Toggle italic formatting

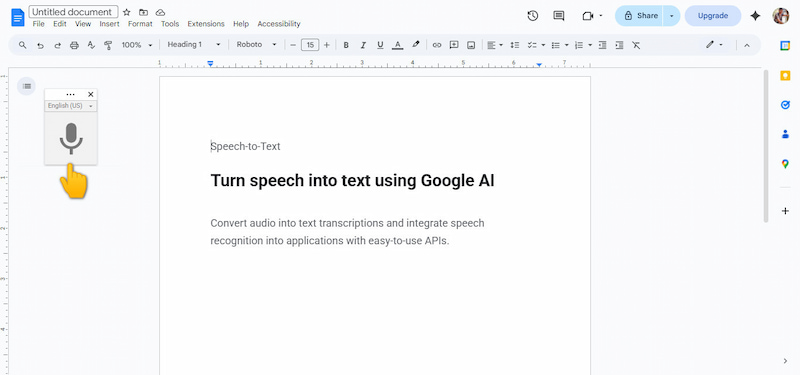(363, 45)
